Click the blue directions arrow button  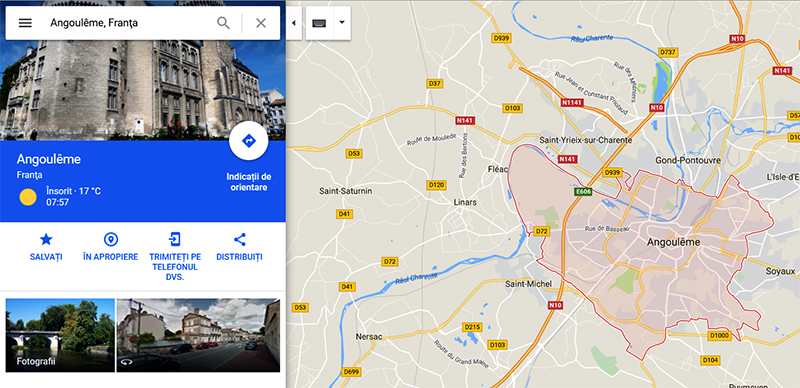click(x=248, y=141)
